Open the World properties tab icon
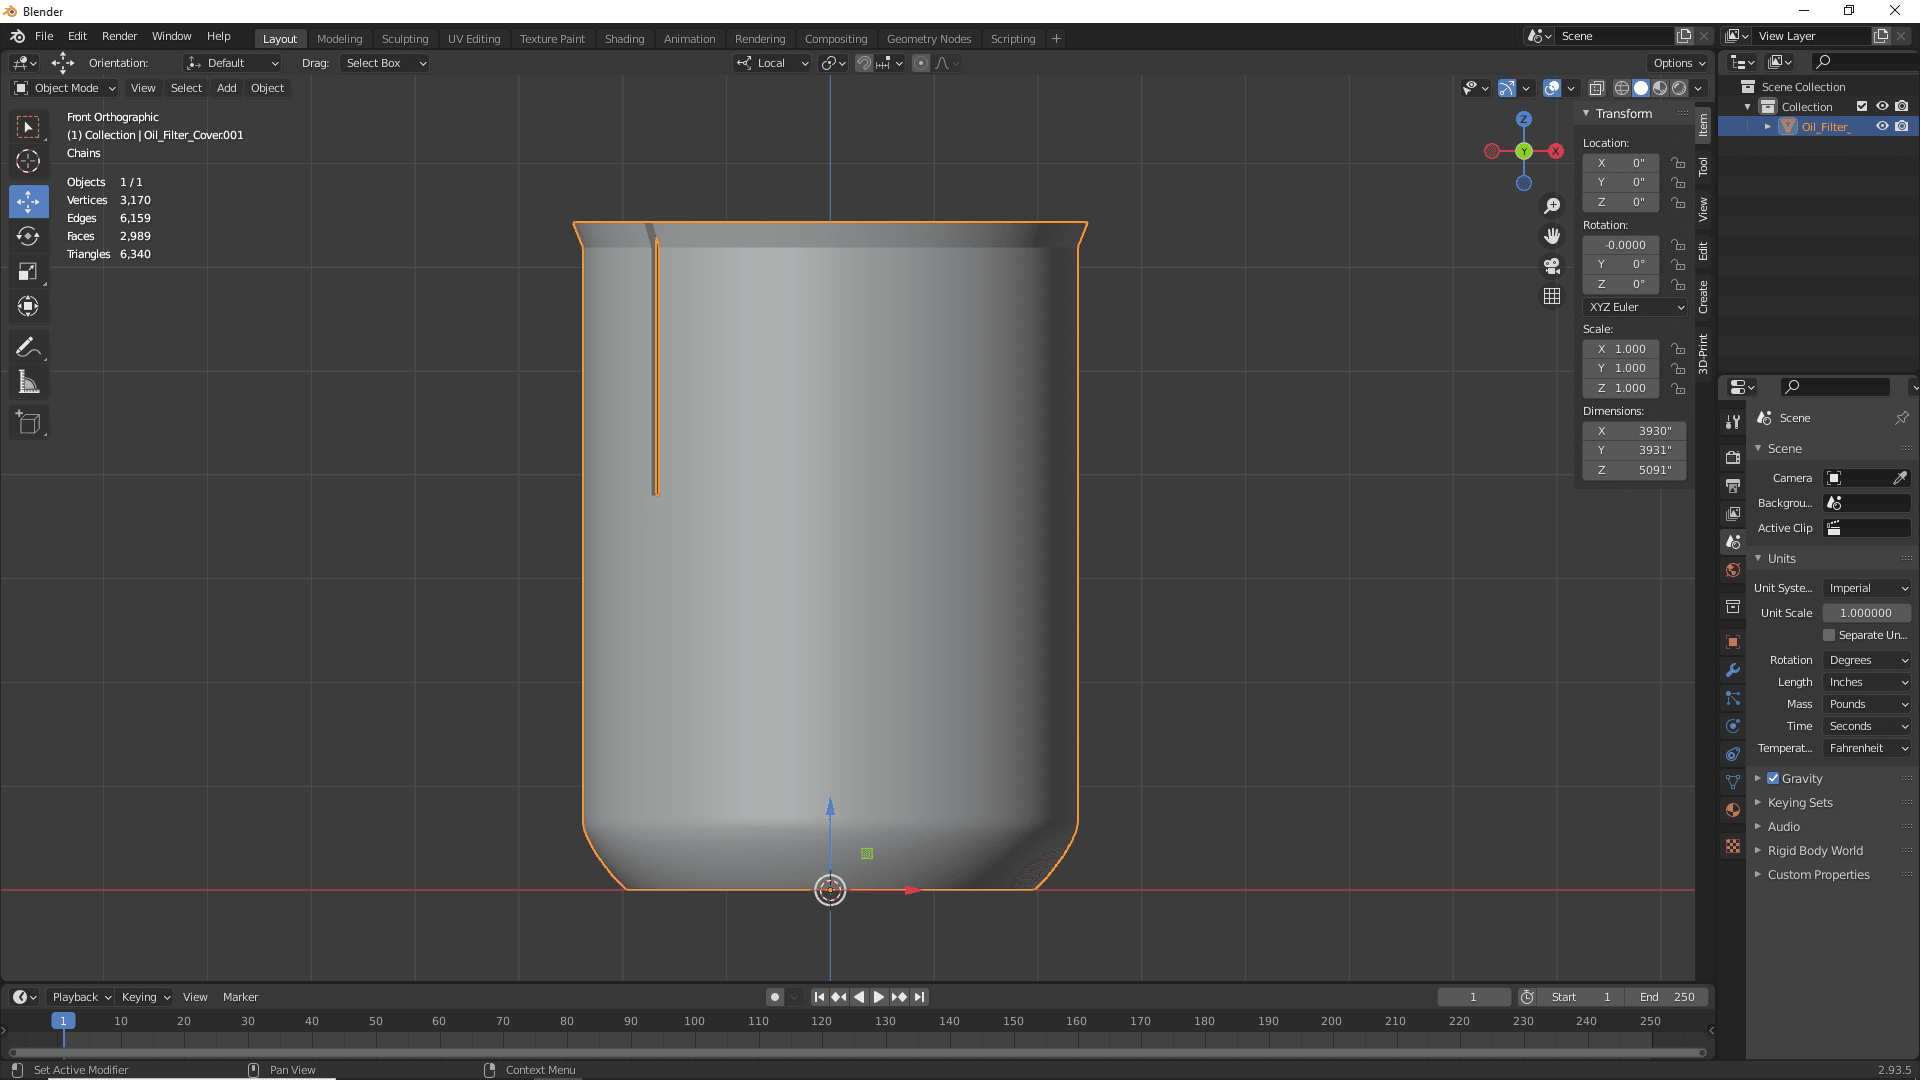 1733,570
